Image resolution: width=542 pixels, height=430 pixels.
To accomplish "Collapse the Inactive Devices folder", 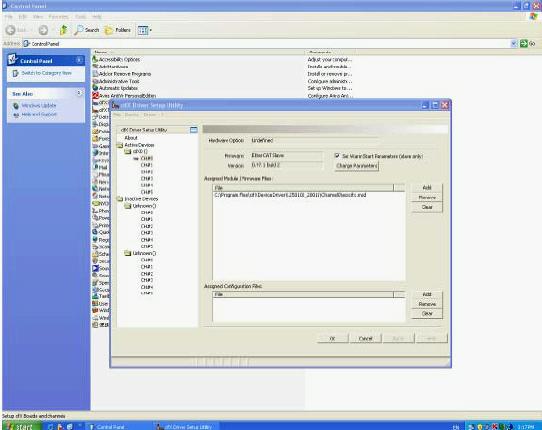I will tap(120, 199).
